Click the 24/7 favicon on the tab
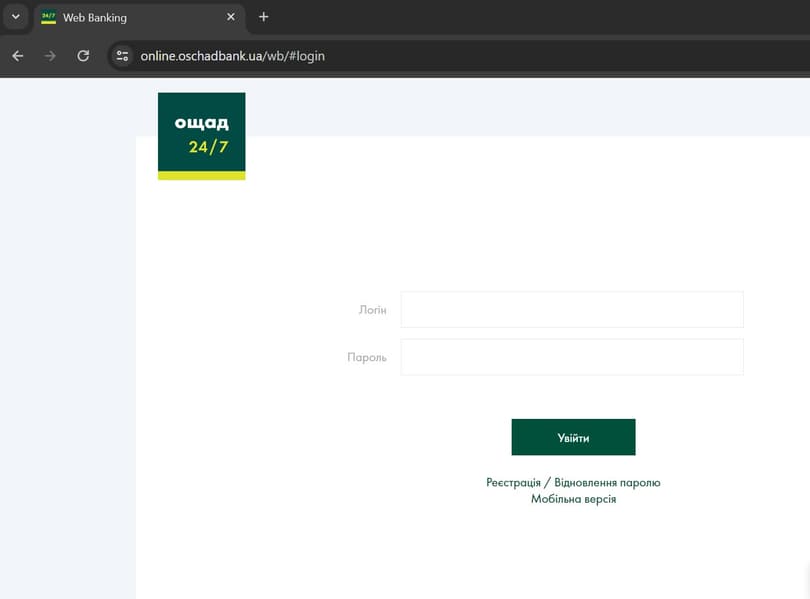Image resolution: width=810 pixels, height=599 pixels. (48, 17)
